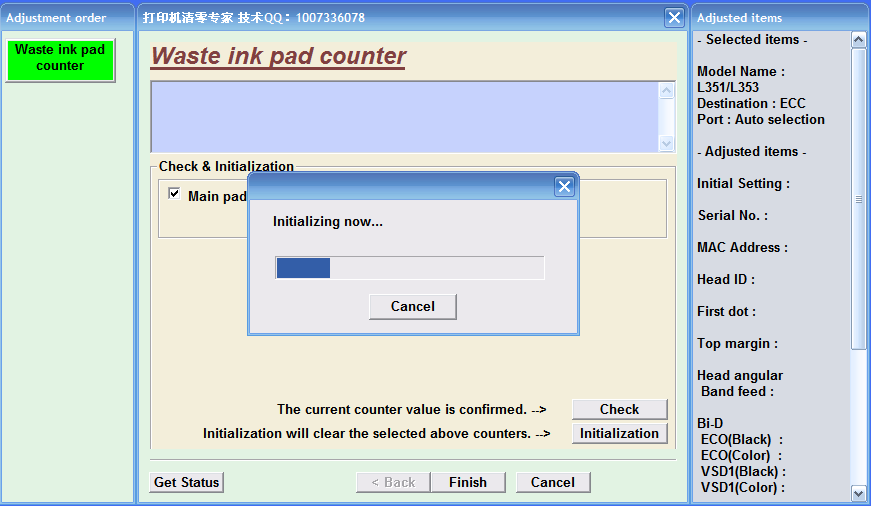The width and height of the screenshot is (871, 506).
Task: Cancel the initialization in the progress dialog
Action: point(412,306)
